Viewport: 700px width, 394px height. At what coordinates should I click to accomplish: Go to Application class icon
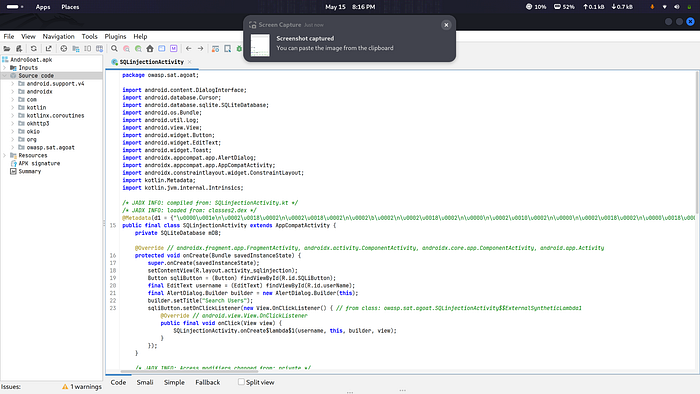point(162,49)
